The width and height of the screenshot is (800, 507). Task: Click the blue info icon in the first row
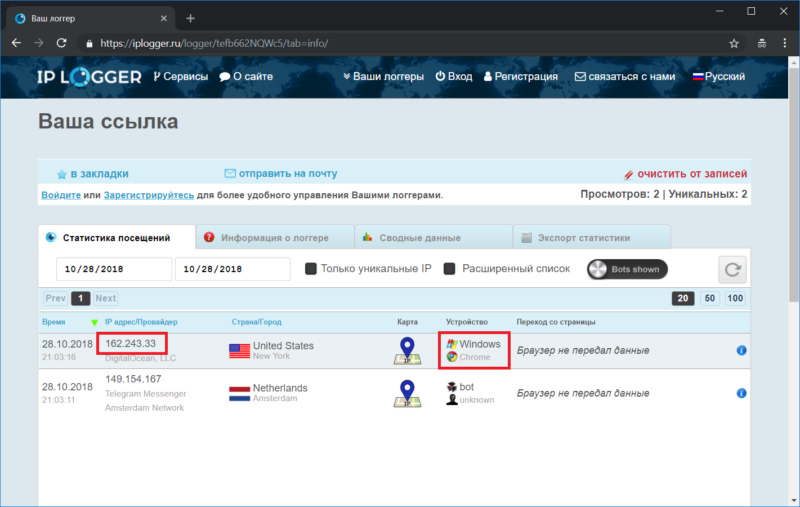pos(742,351)
